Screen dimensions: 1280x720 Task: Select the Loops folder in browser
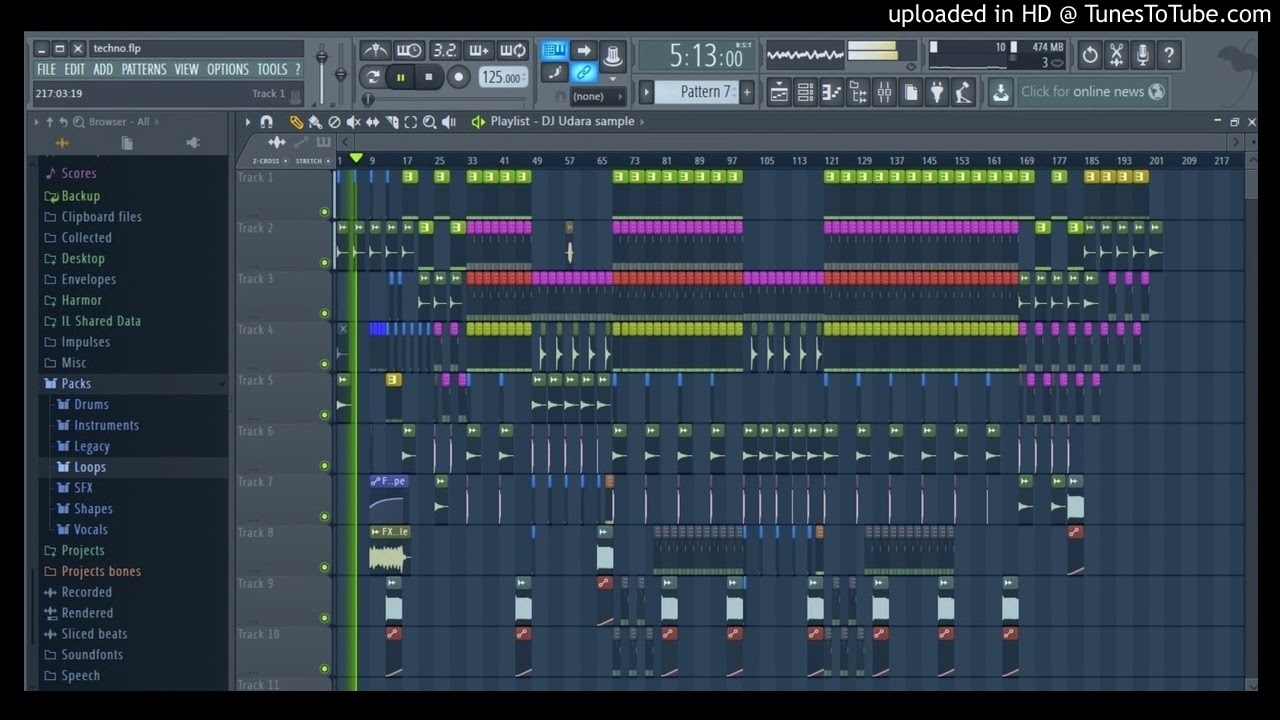tap(89, 467)
